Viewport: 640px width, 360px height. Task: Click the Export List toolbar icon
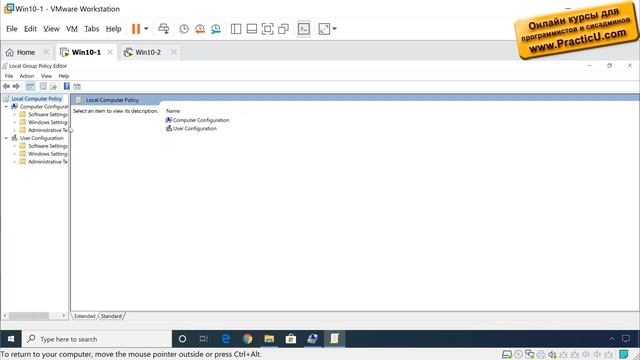(53, 86)
